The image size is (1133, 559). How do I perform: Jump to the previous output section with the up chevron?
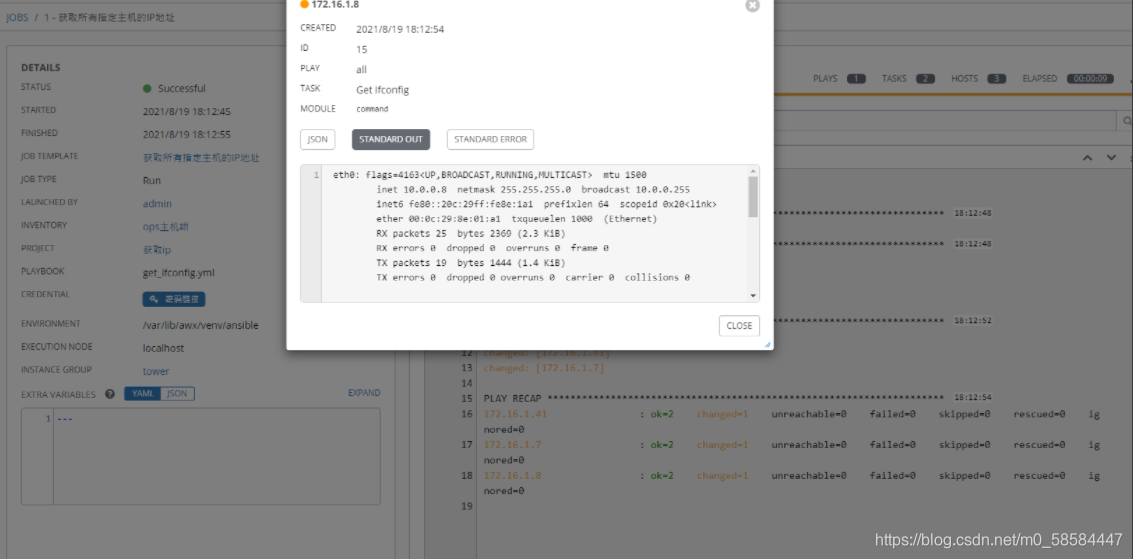[1087, 157]
